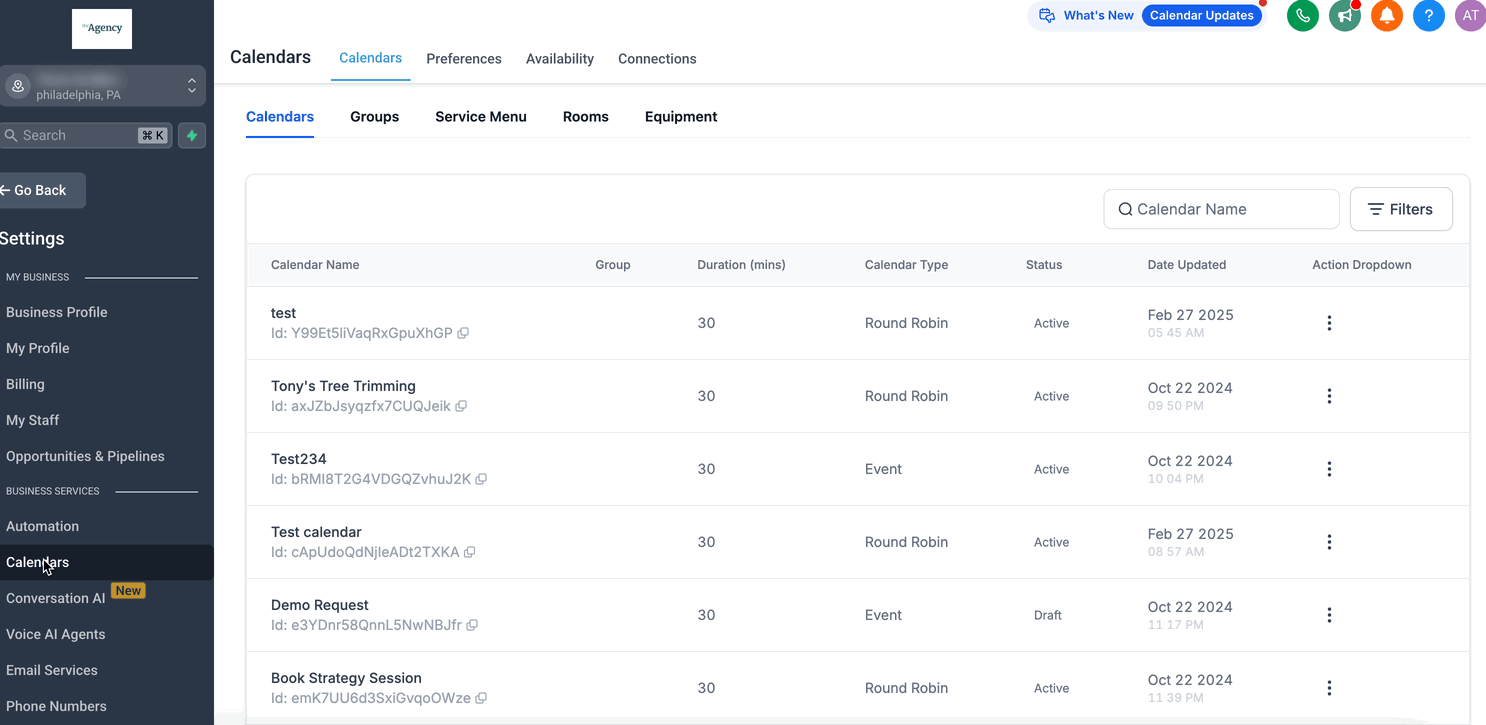Copy the Test234 calendar ID
The image size is (1486, 725).
pyautogui.click(x=481, y=479)
